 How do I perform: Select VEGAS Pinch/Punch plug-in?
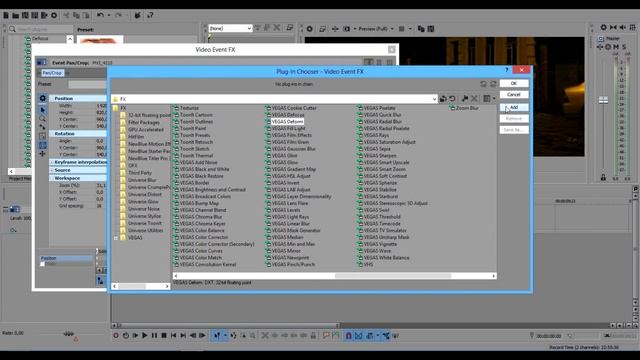click(x=293, y=264)
